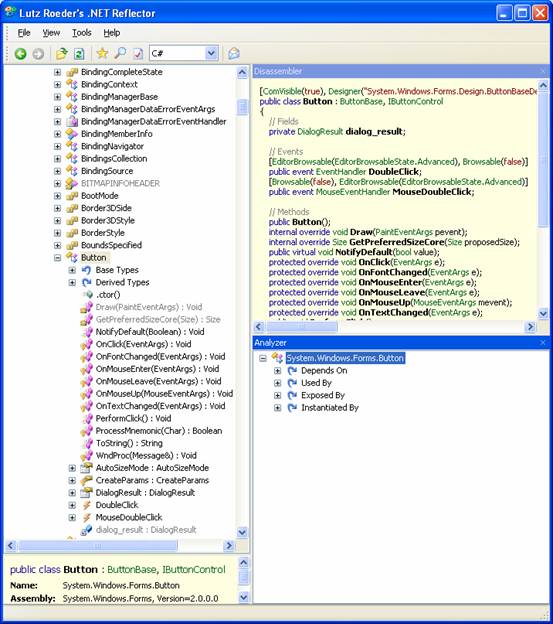This screenshot has width=553, height=624.
Task: Click the Derived Types arrow icon
Action: pyautogui.click(x=86, y=283)
